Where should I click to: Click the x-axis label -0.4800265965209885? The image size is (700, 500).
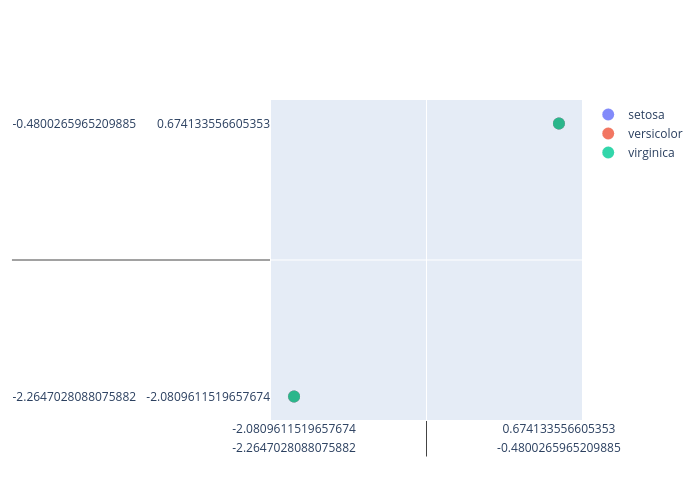point(559,448)
